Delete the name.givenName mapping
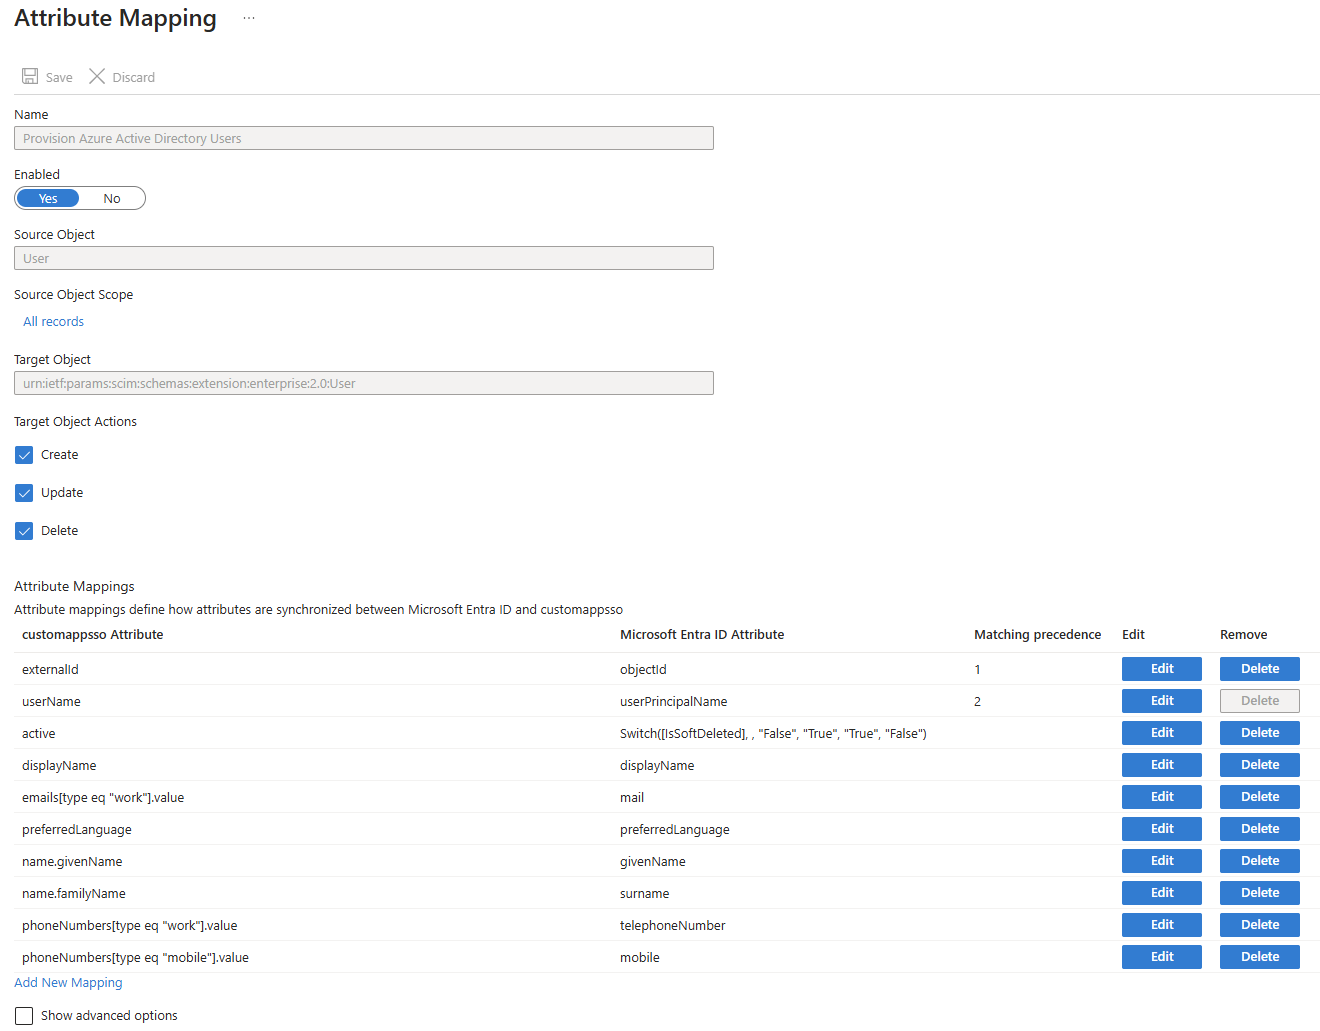This screenshot has height=1031, width=1320. click(1260, 861)
